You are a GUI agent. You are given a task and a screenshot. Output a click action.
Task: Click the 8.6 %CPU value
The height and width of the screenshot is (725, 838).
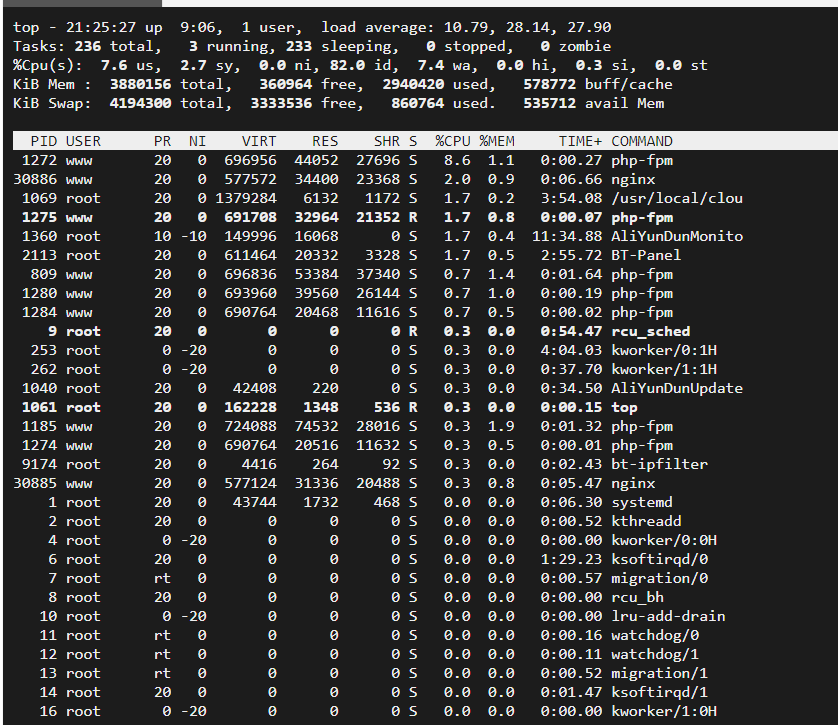point(457,160)
